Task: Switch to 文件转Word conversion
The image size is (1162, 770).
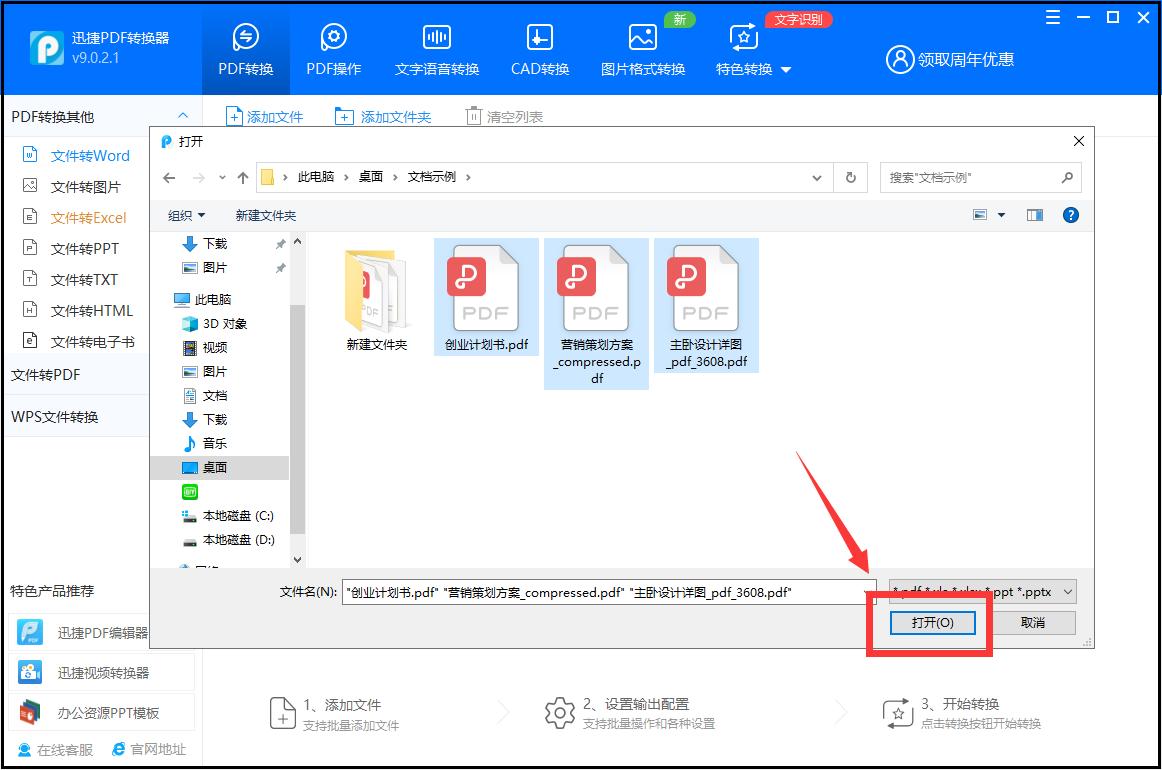Action: point(90,155)
